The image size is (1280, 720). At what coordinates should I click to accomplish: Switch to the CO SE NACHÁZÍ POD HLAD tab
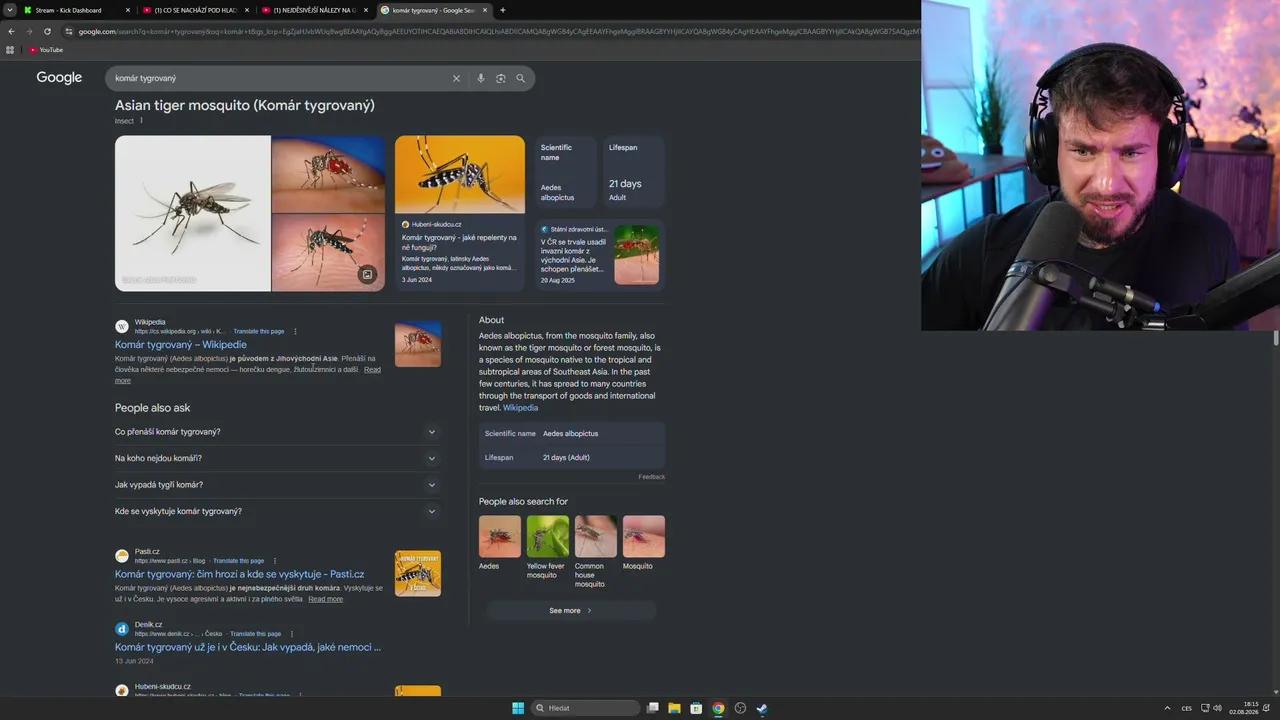196,10
